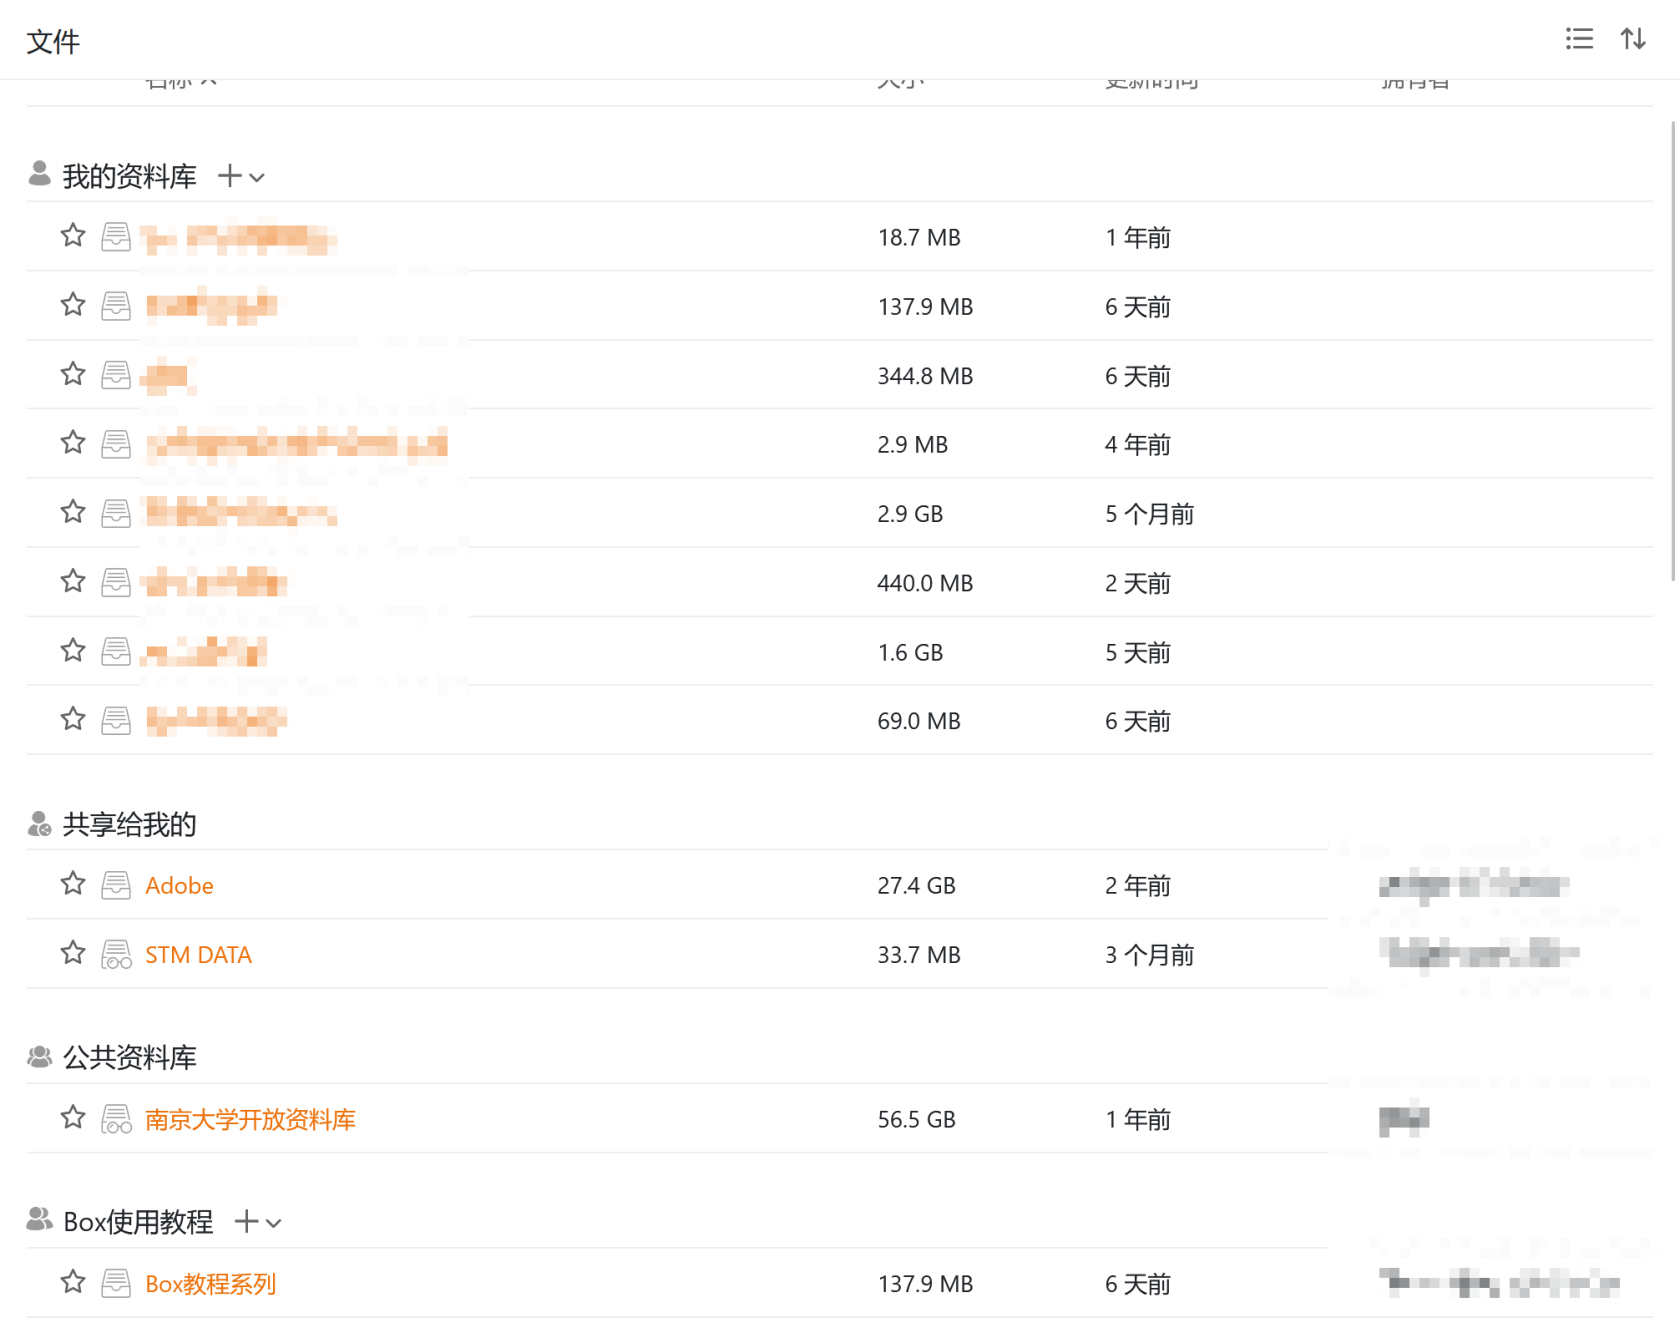Open the STM DATA library link

coord(198,955)
